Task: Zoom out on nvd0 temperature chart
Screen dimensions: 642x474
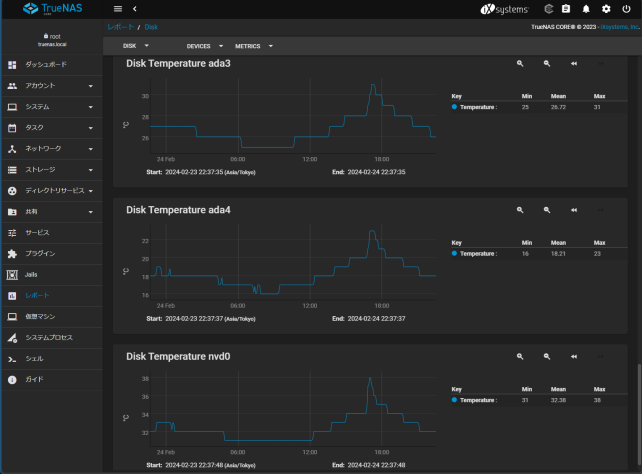Action: click(x=547, y=357)
